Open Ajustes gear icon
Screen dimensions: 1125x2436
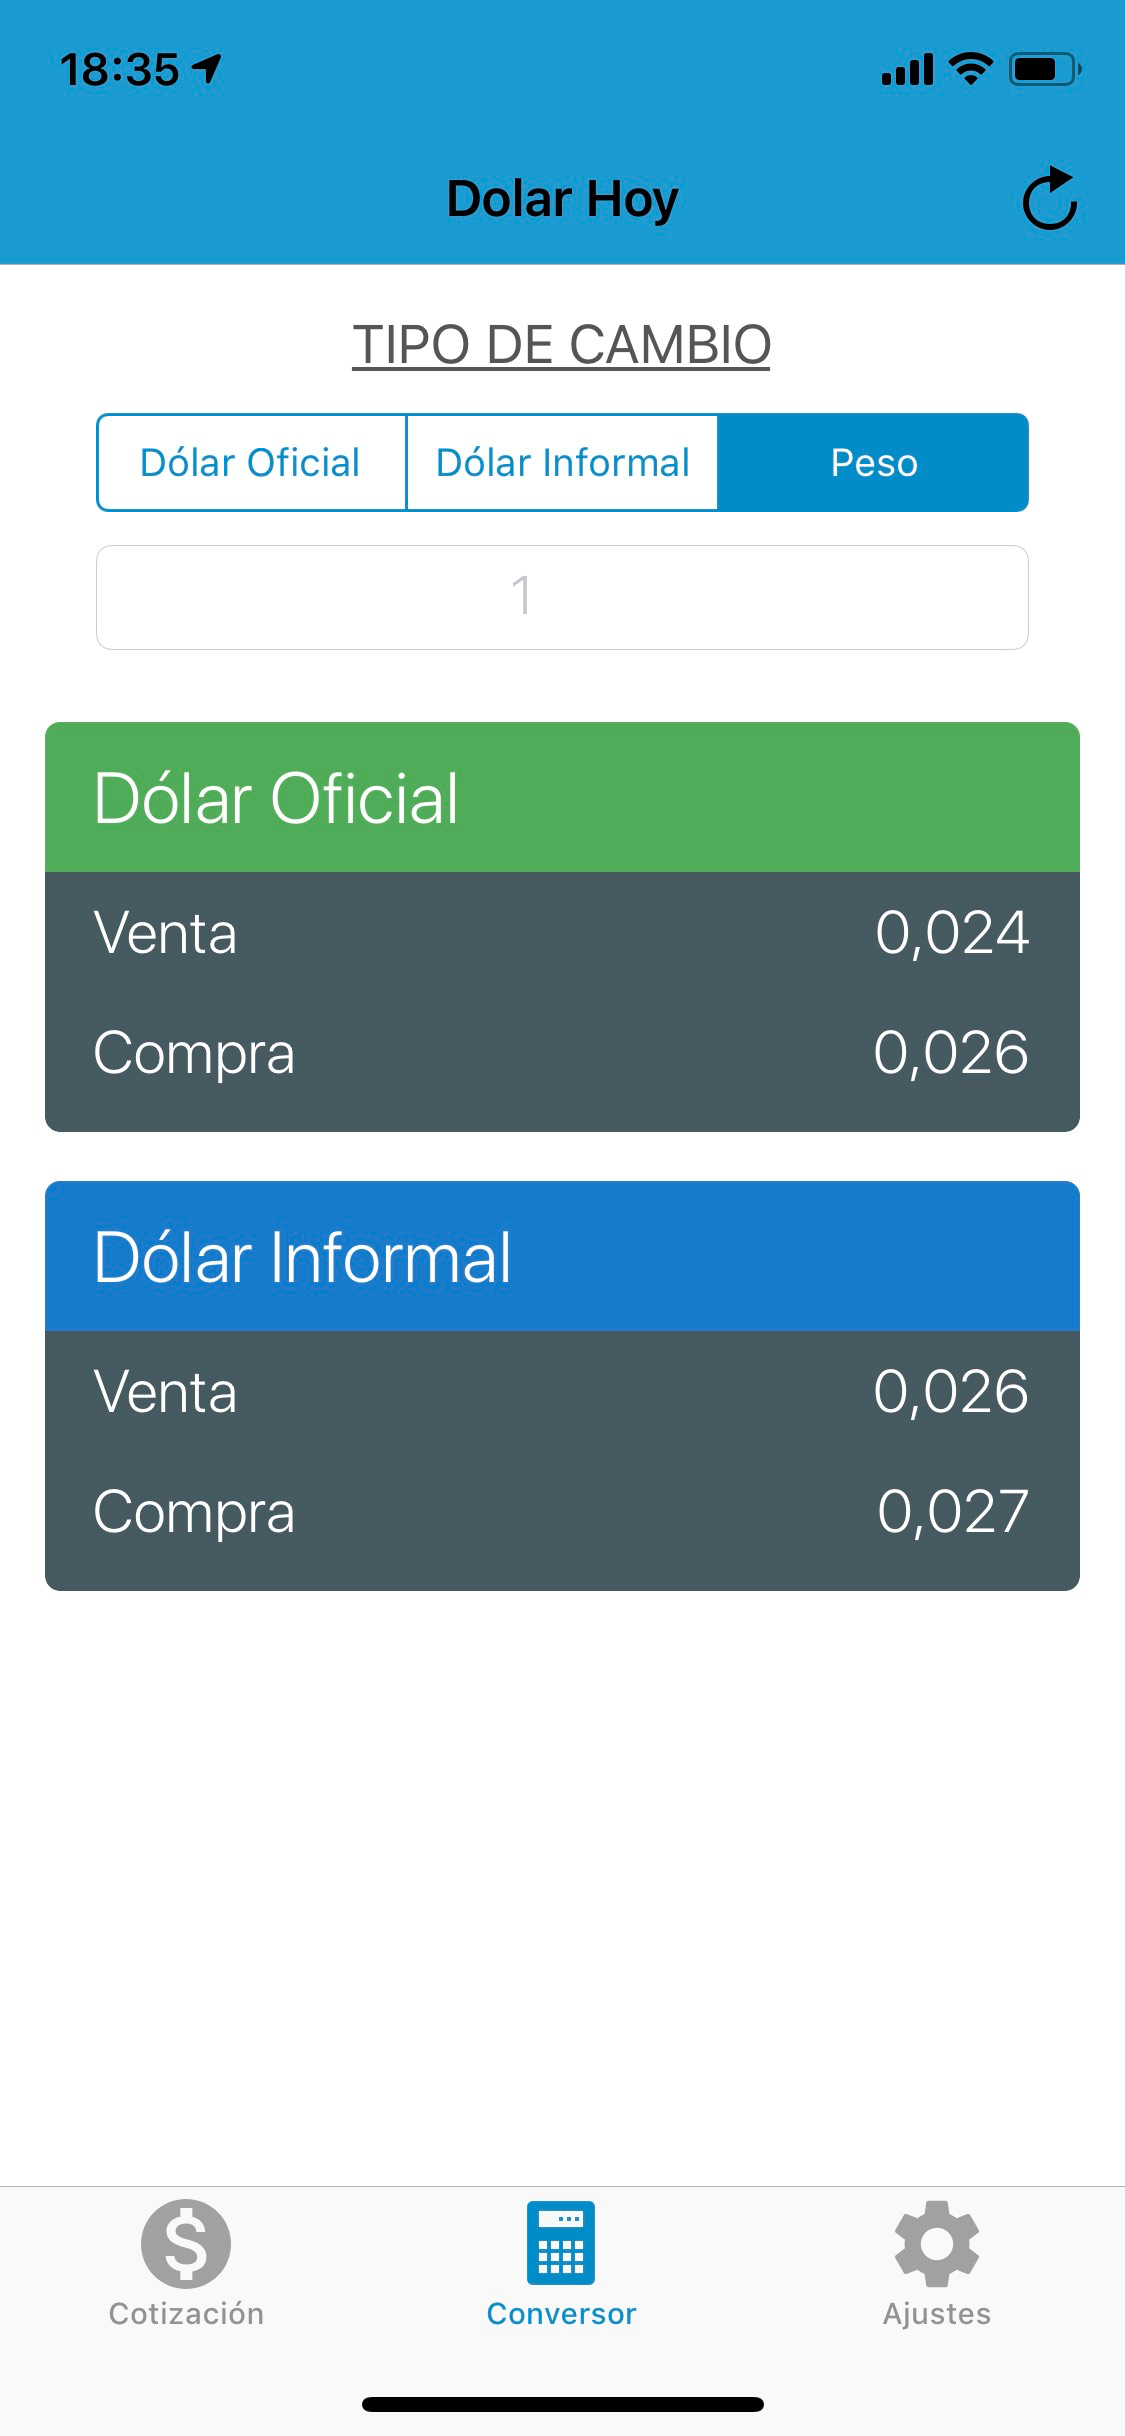pyautogui.click(x=936, y=2243)
